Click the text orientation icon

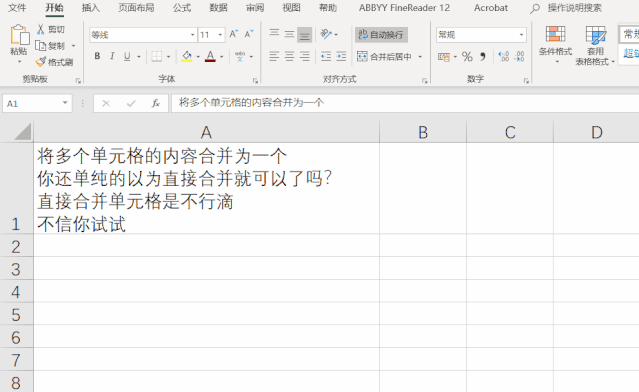326,34
